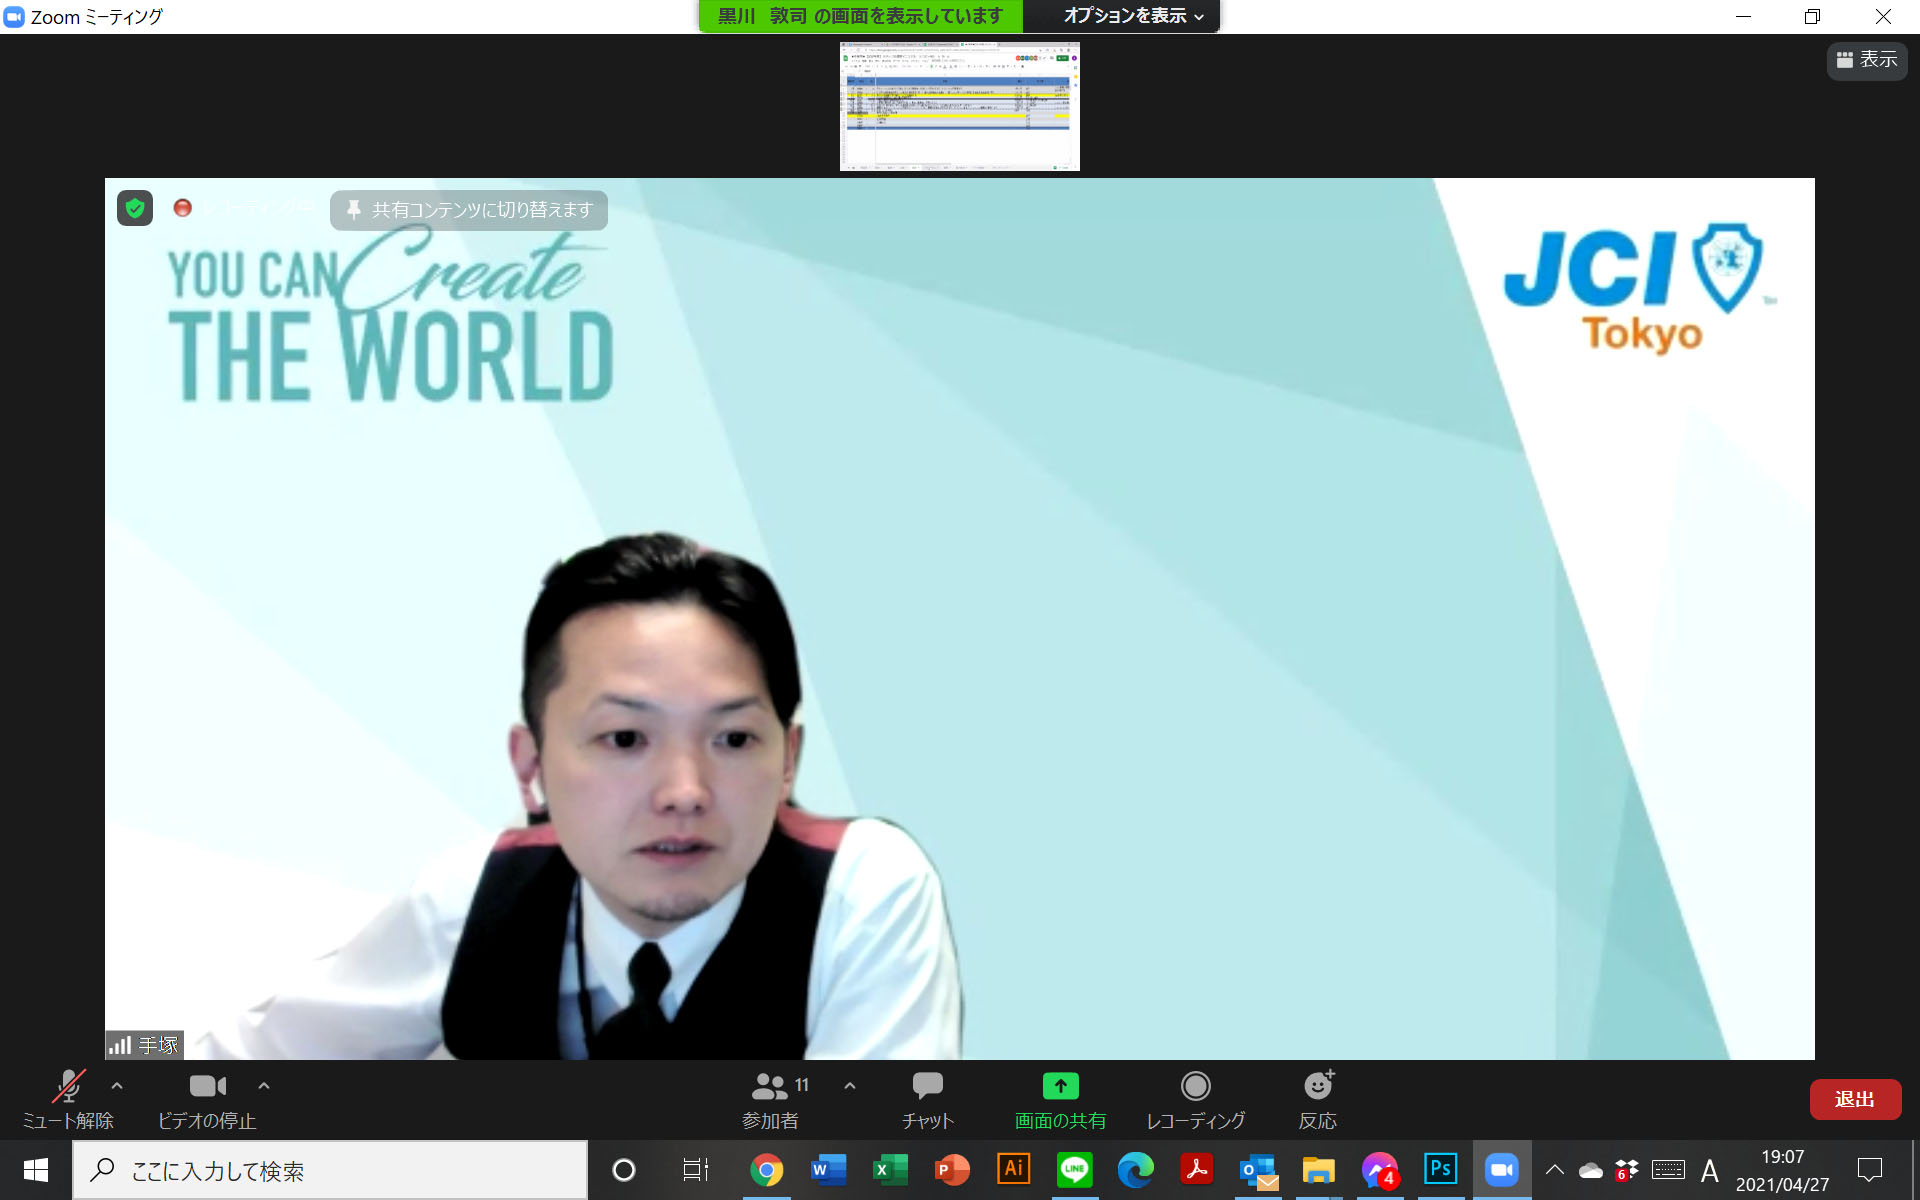Click the red 退出 leave button

(x=1854, y=1099)
